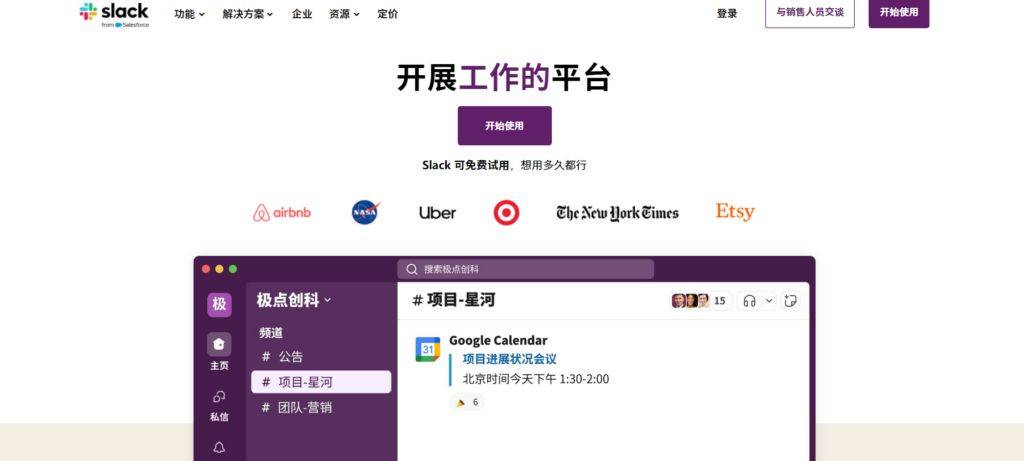This screenshot has height=461, width=1024.
Task: Click the bell notifications icon in sidebar
Action: click(219, 447)
